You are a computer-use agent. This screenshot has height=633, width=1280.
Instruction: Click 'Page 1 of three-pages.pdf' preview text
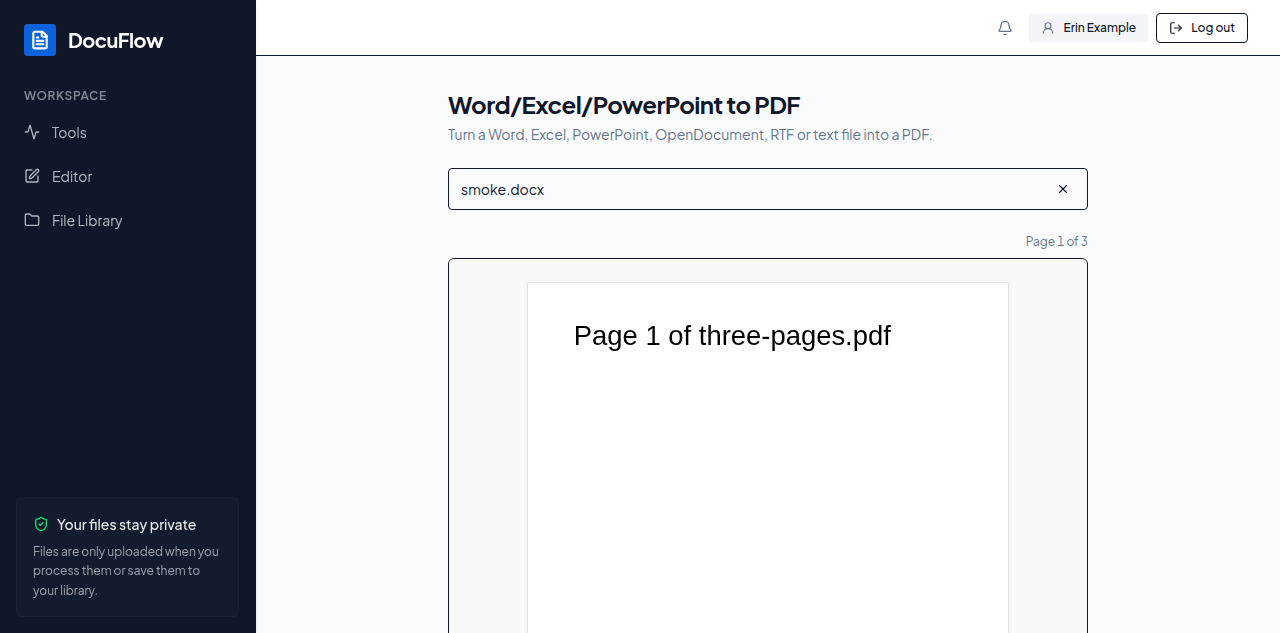(732, 336)
